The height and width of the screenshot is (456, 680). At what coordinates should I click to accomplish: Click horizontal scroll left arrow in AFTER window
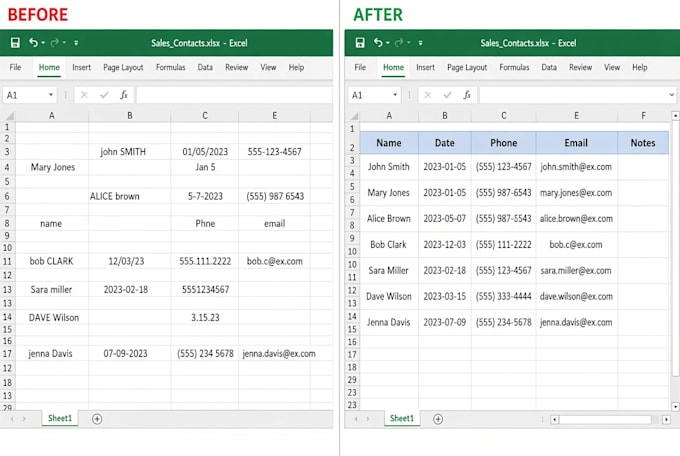coord(554,419)
